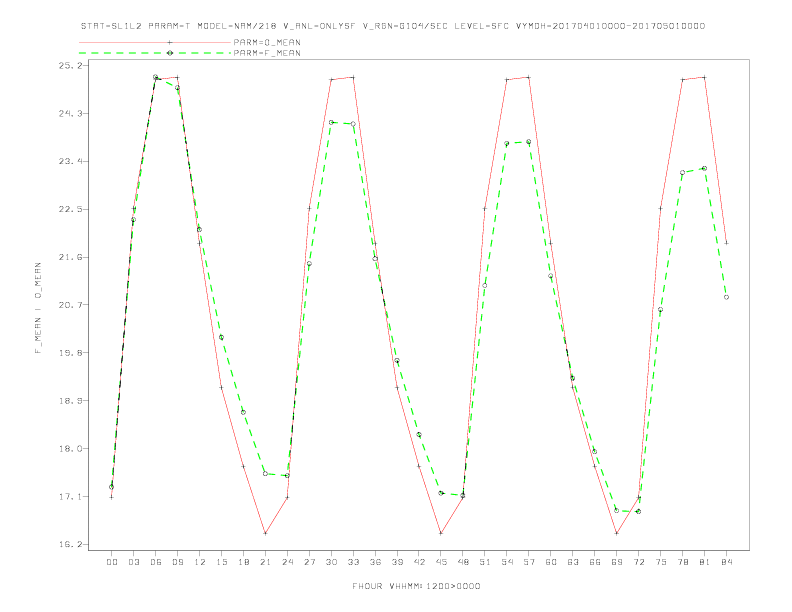792x612 pixels.
Task: Click the x-axis tick label 36
Action: pyautogui.click(x=375, y=562)
